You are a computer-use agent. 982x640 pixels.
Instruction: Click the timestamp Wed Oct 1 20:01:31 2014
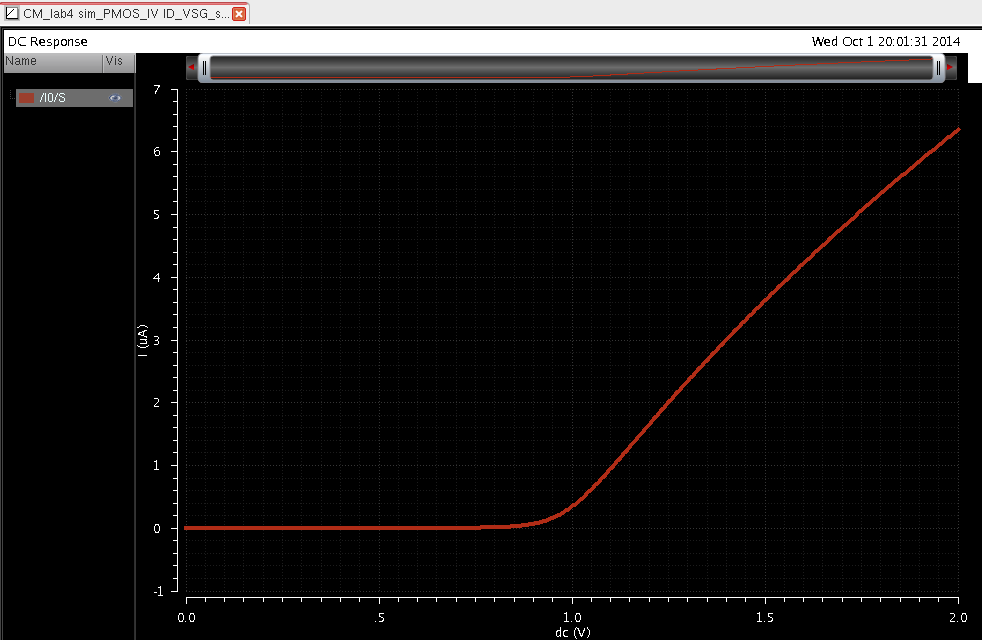886,42
